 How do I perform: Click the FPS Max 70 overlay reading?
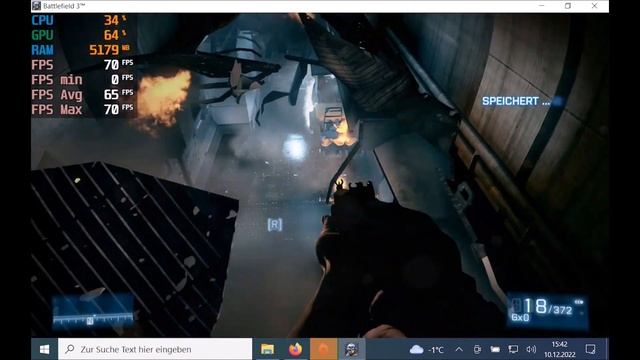(82, 109)
